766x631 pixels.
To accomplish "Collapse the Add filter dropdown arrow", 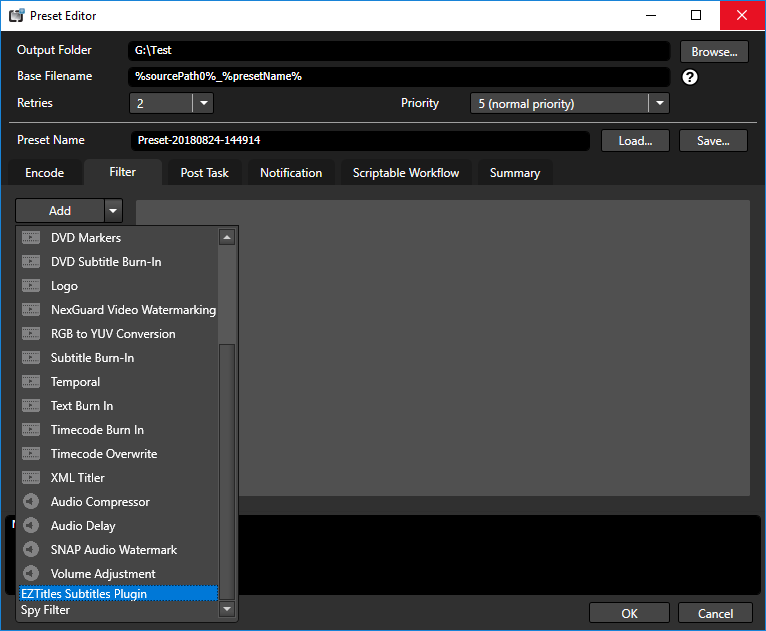I will 114,211.
